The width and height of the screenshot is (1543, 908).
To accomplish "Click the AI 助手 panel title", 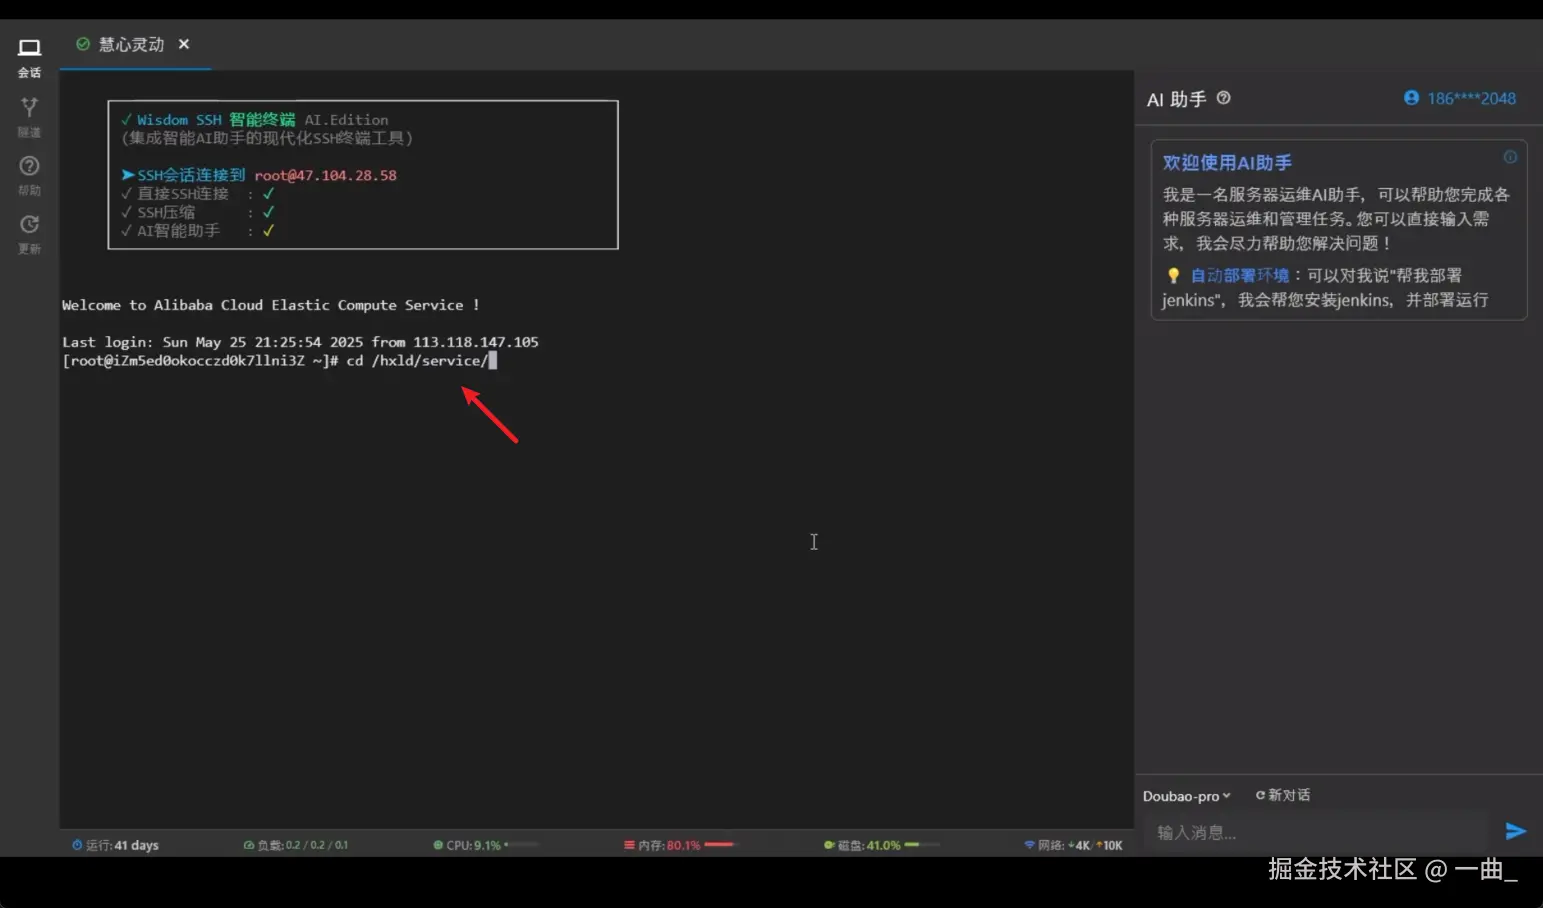I will tap(1176, 99).
